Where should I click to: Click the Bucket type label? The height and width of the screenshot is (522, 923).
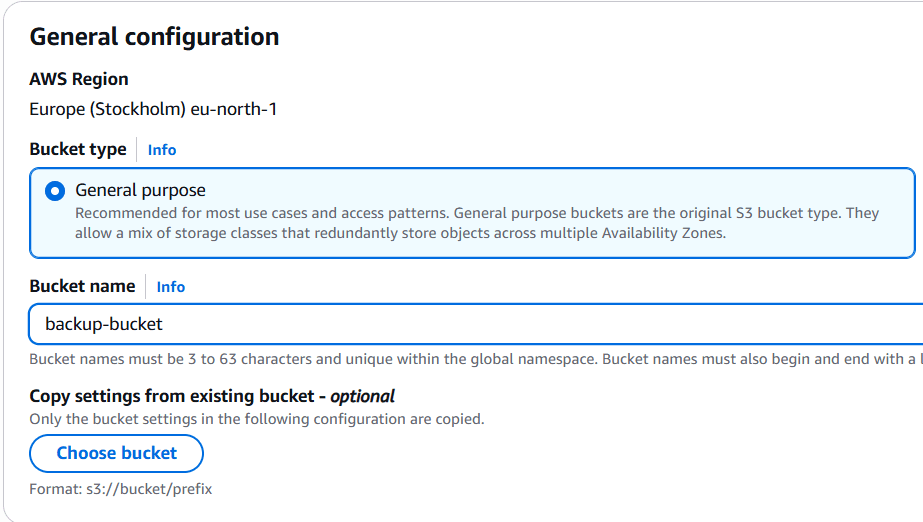click(x=78, y=149)
